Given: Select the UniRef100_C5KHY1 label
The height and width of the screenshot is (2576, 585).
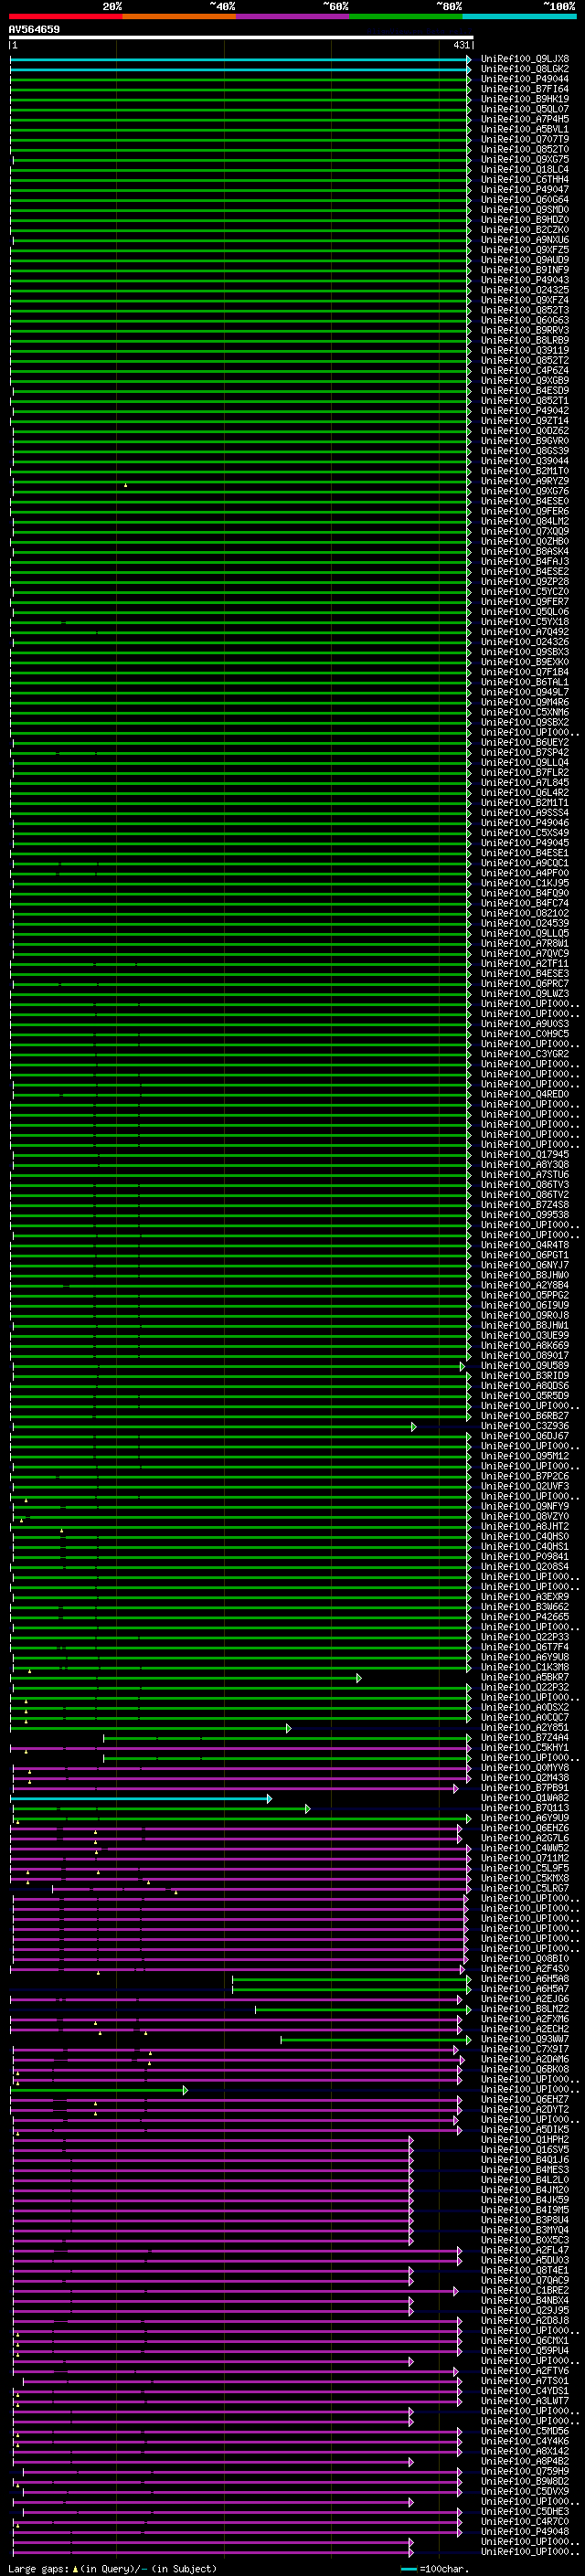Looking at the screenshot, I should point(525,1748).
